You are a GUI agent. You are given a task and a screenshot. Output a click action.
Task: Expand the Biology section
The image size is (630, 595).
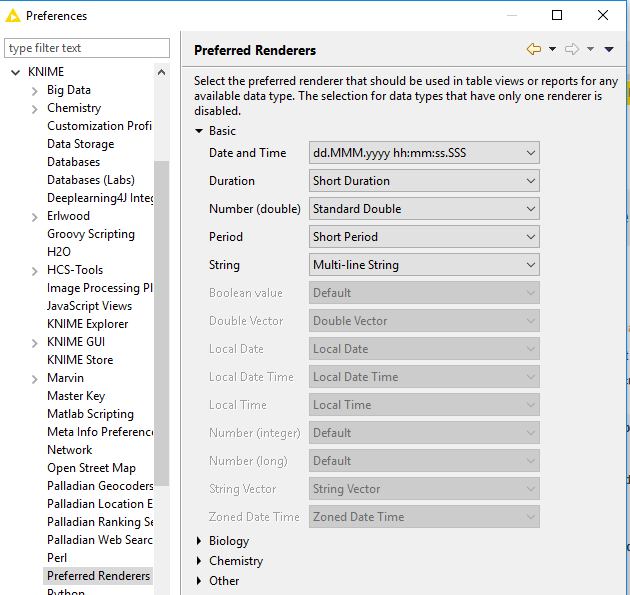pyautogui.click(x=199, y=541)
